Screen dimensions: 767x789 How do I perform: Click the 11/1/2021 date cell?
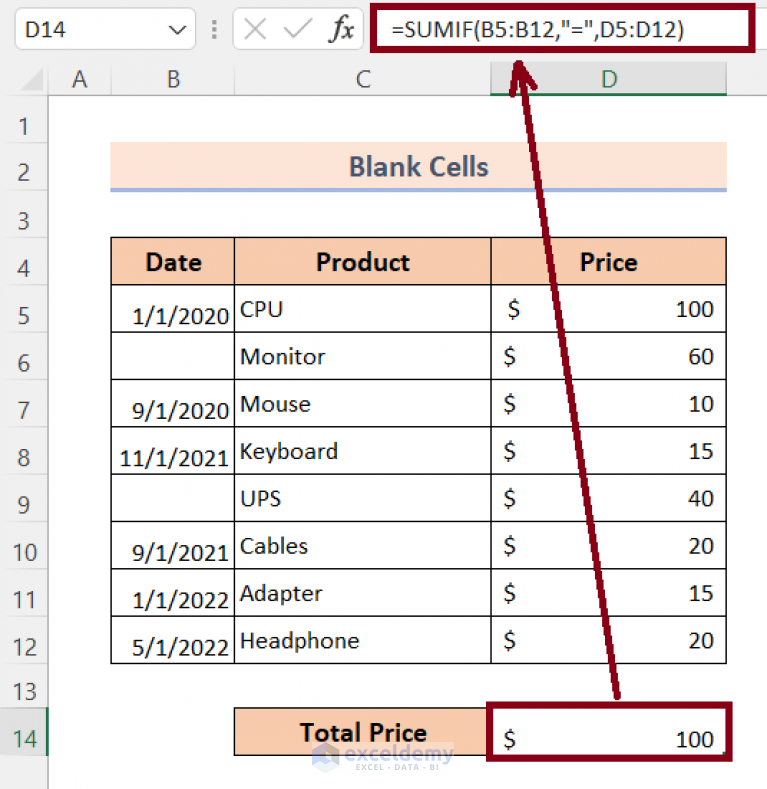pos(173,451)
